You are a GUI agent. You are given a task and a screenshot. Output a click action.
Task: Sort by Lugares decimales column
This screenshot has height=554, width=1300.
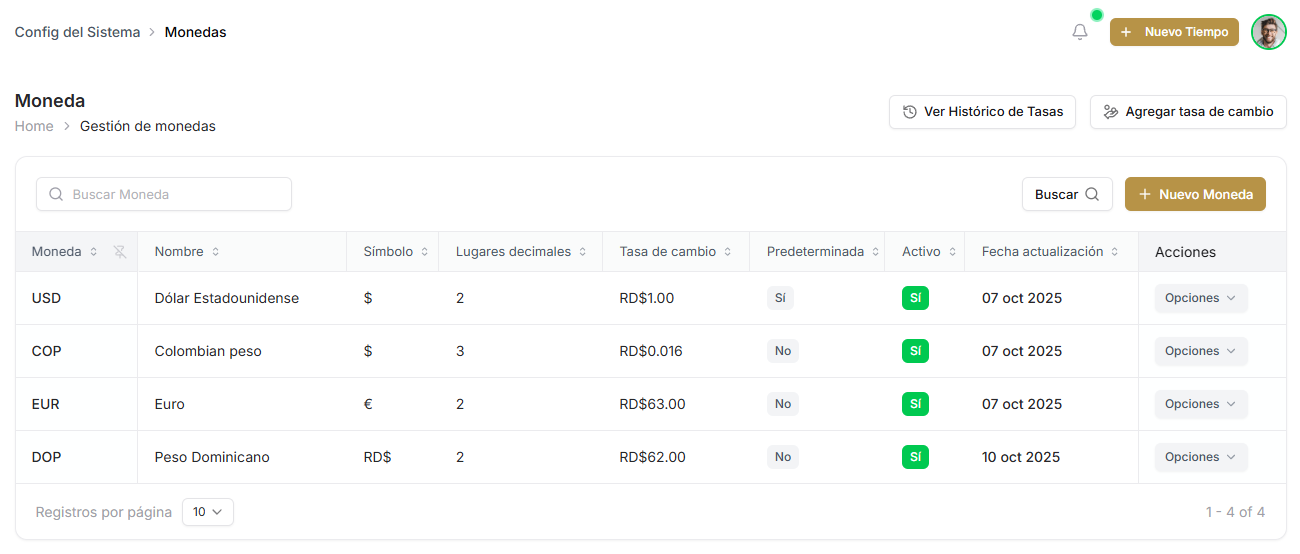[x=582, y=252]
